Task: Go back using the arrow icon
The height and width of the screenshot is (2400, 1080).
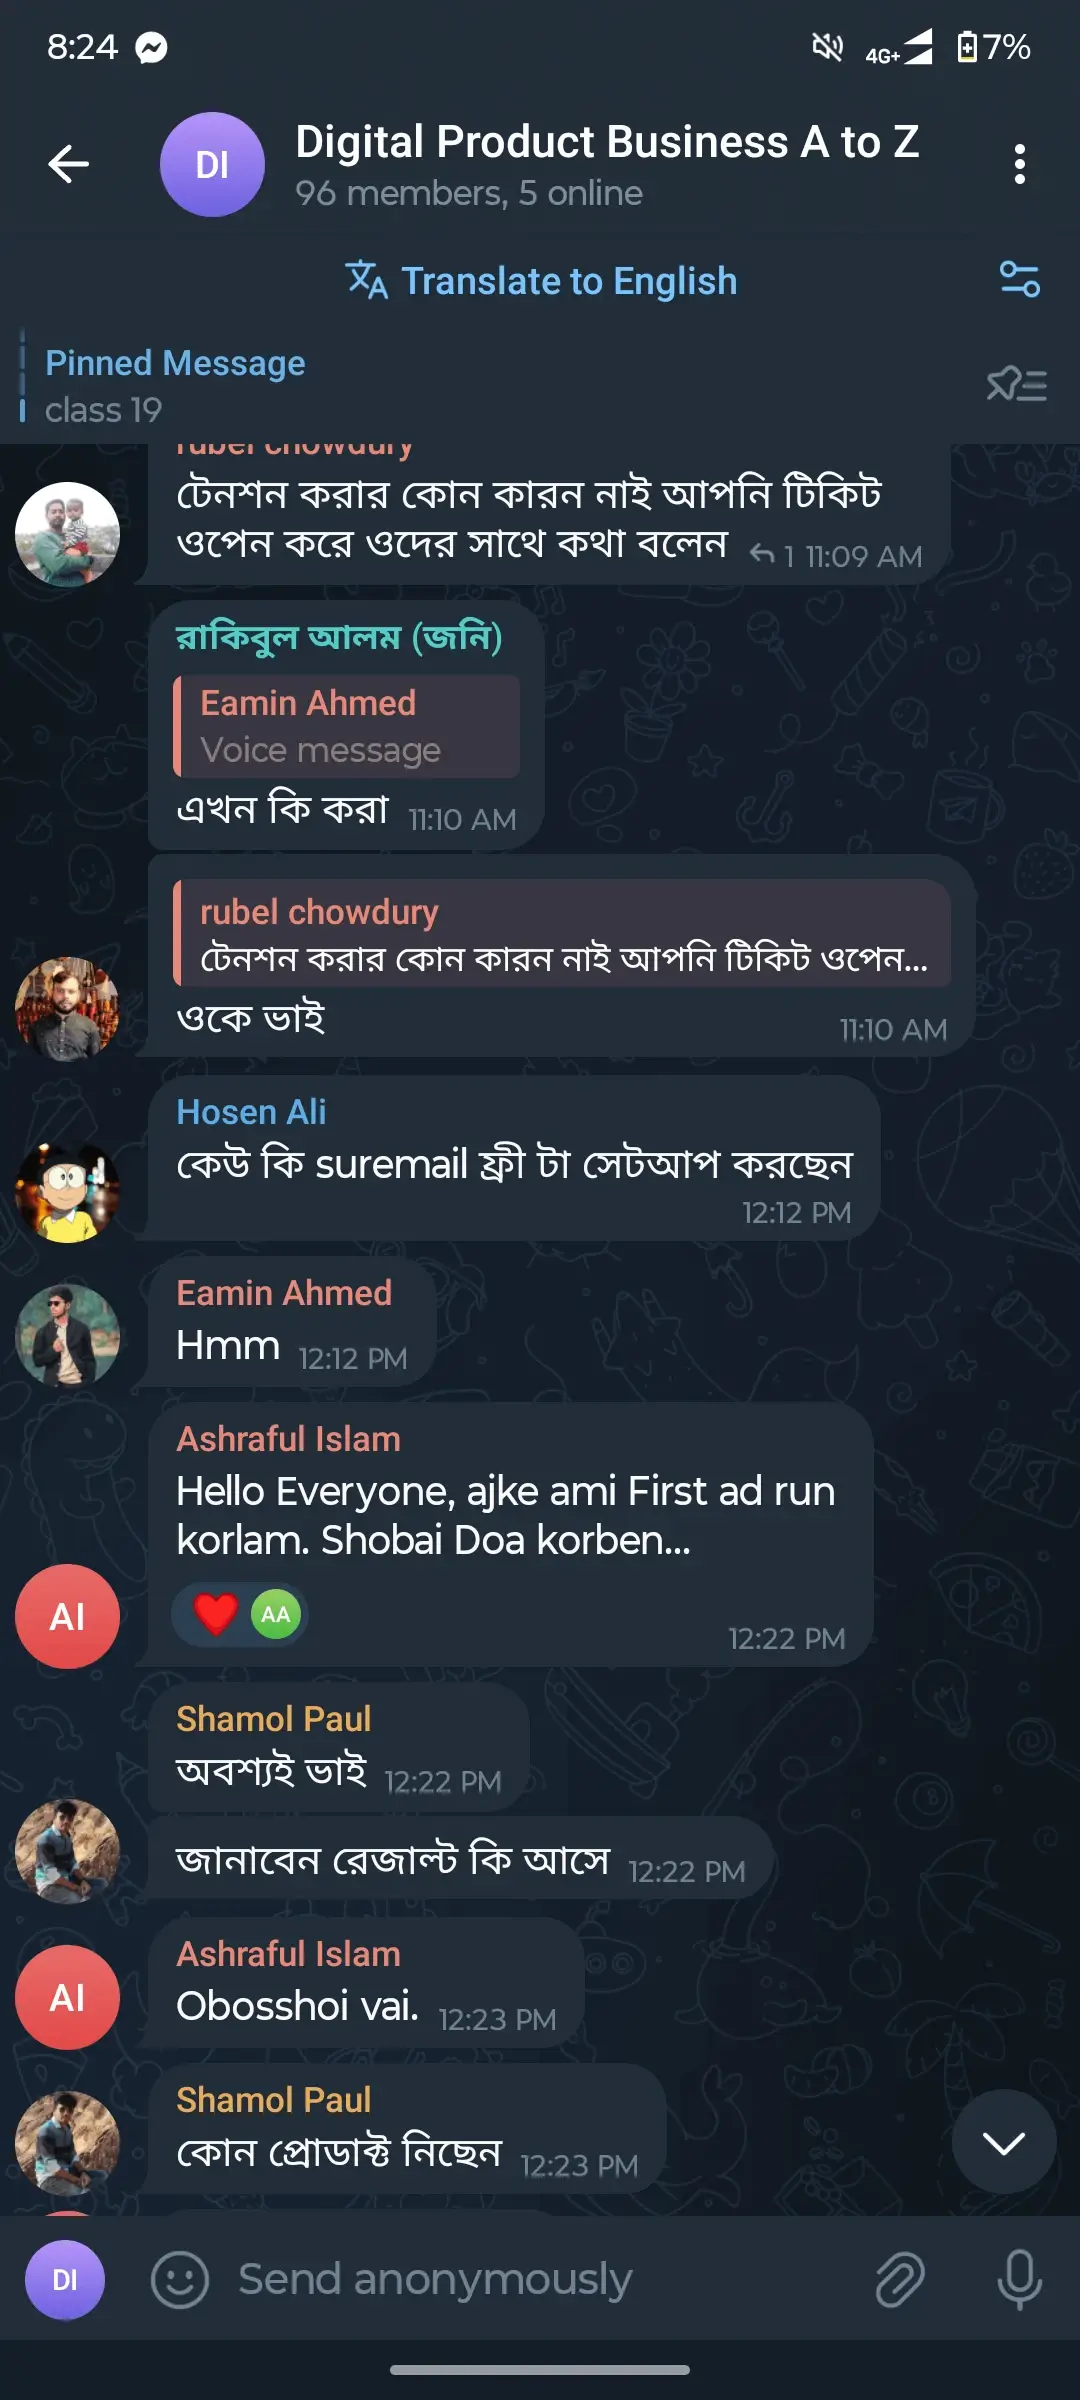Action: 68,164
